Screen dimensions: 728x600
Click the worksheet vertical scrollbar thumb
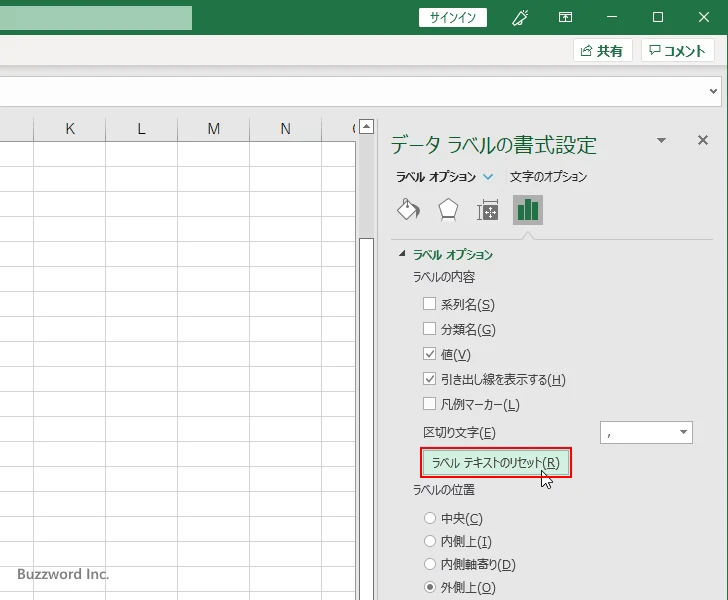(x=366, y=418)
